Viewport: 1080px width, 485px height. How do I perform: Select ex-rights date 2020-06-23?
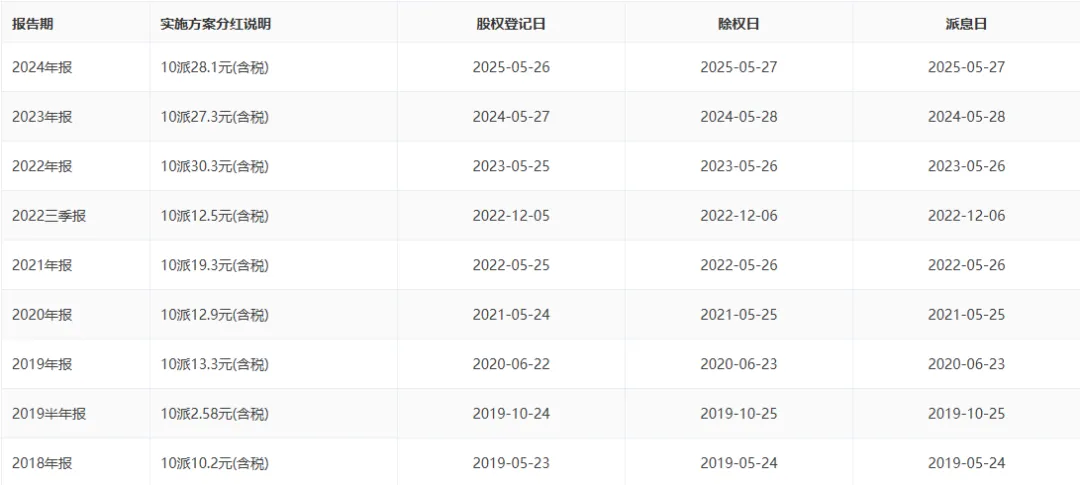[x=738, y=364]
